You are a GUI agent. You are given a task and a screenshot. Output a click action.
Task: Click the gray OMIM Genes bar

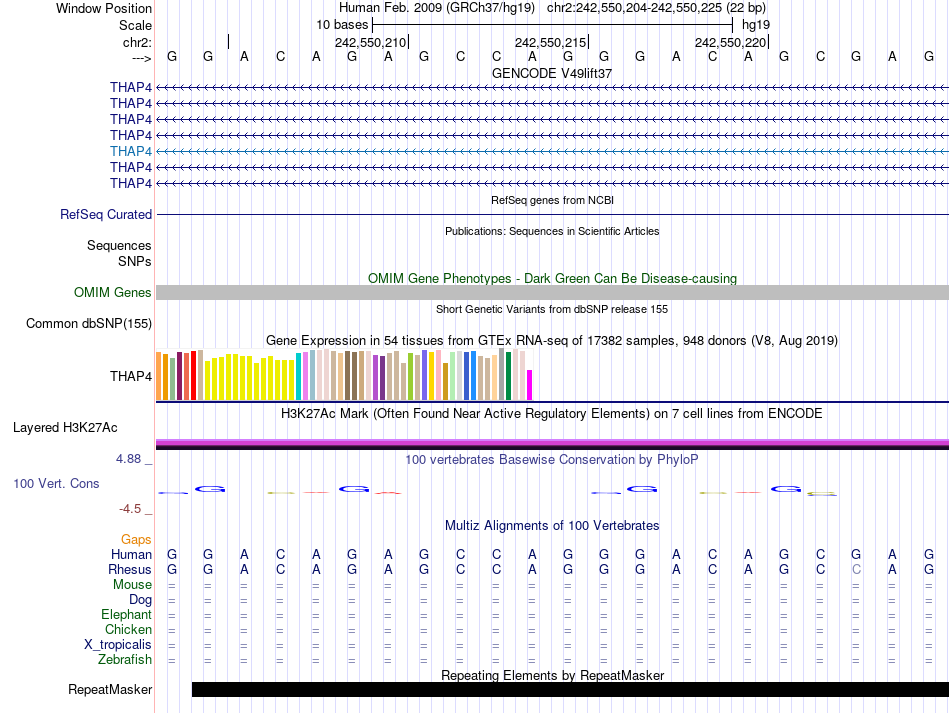(552, 292)
